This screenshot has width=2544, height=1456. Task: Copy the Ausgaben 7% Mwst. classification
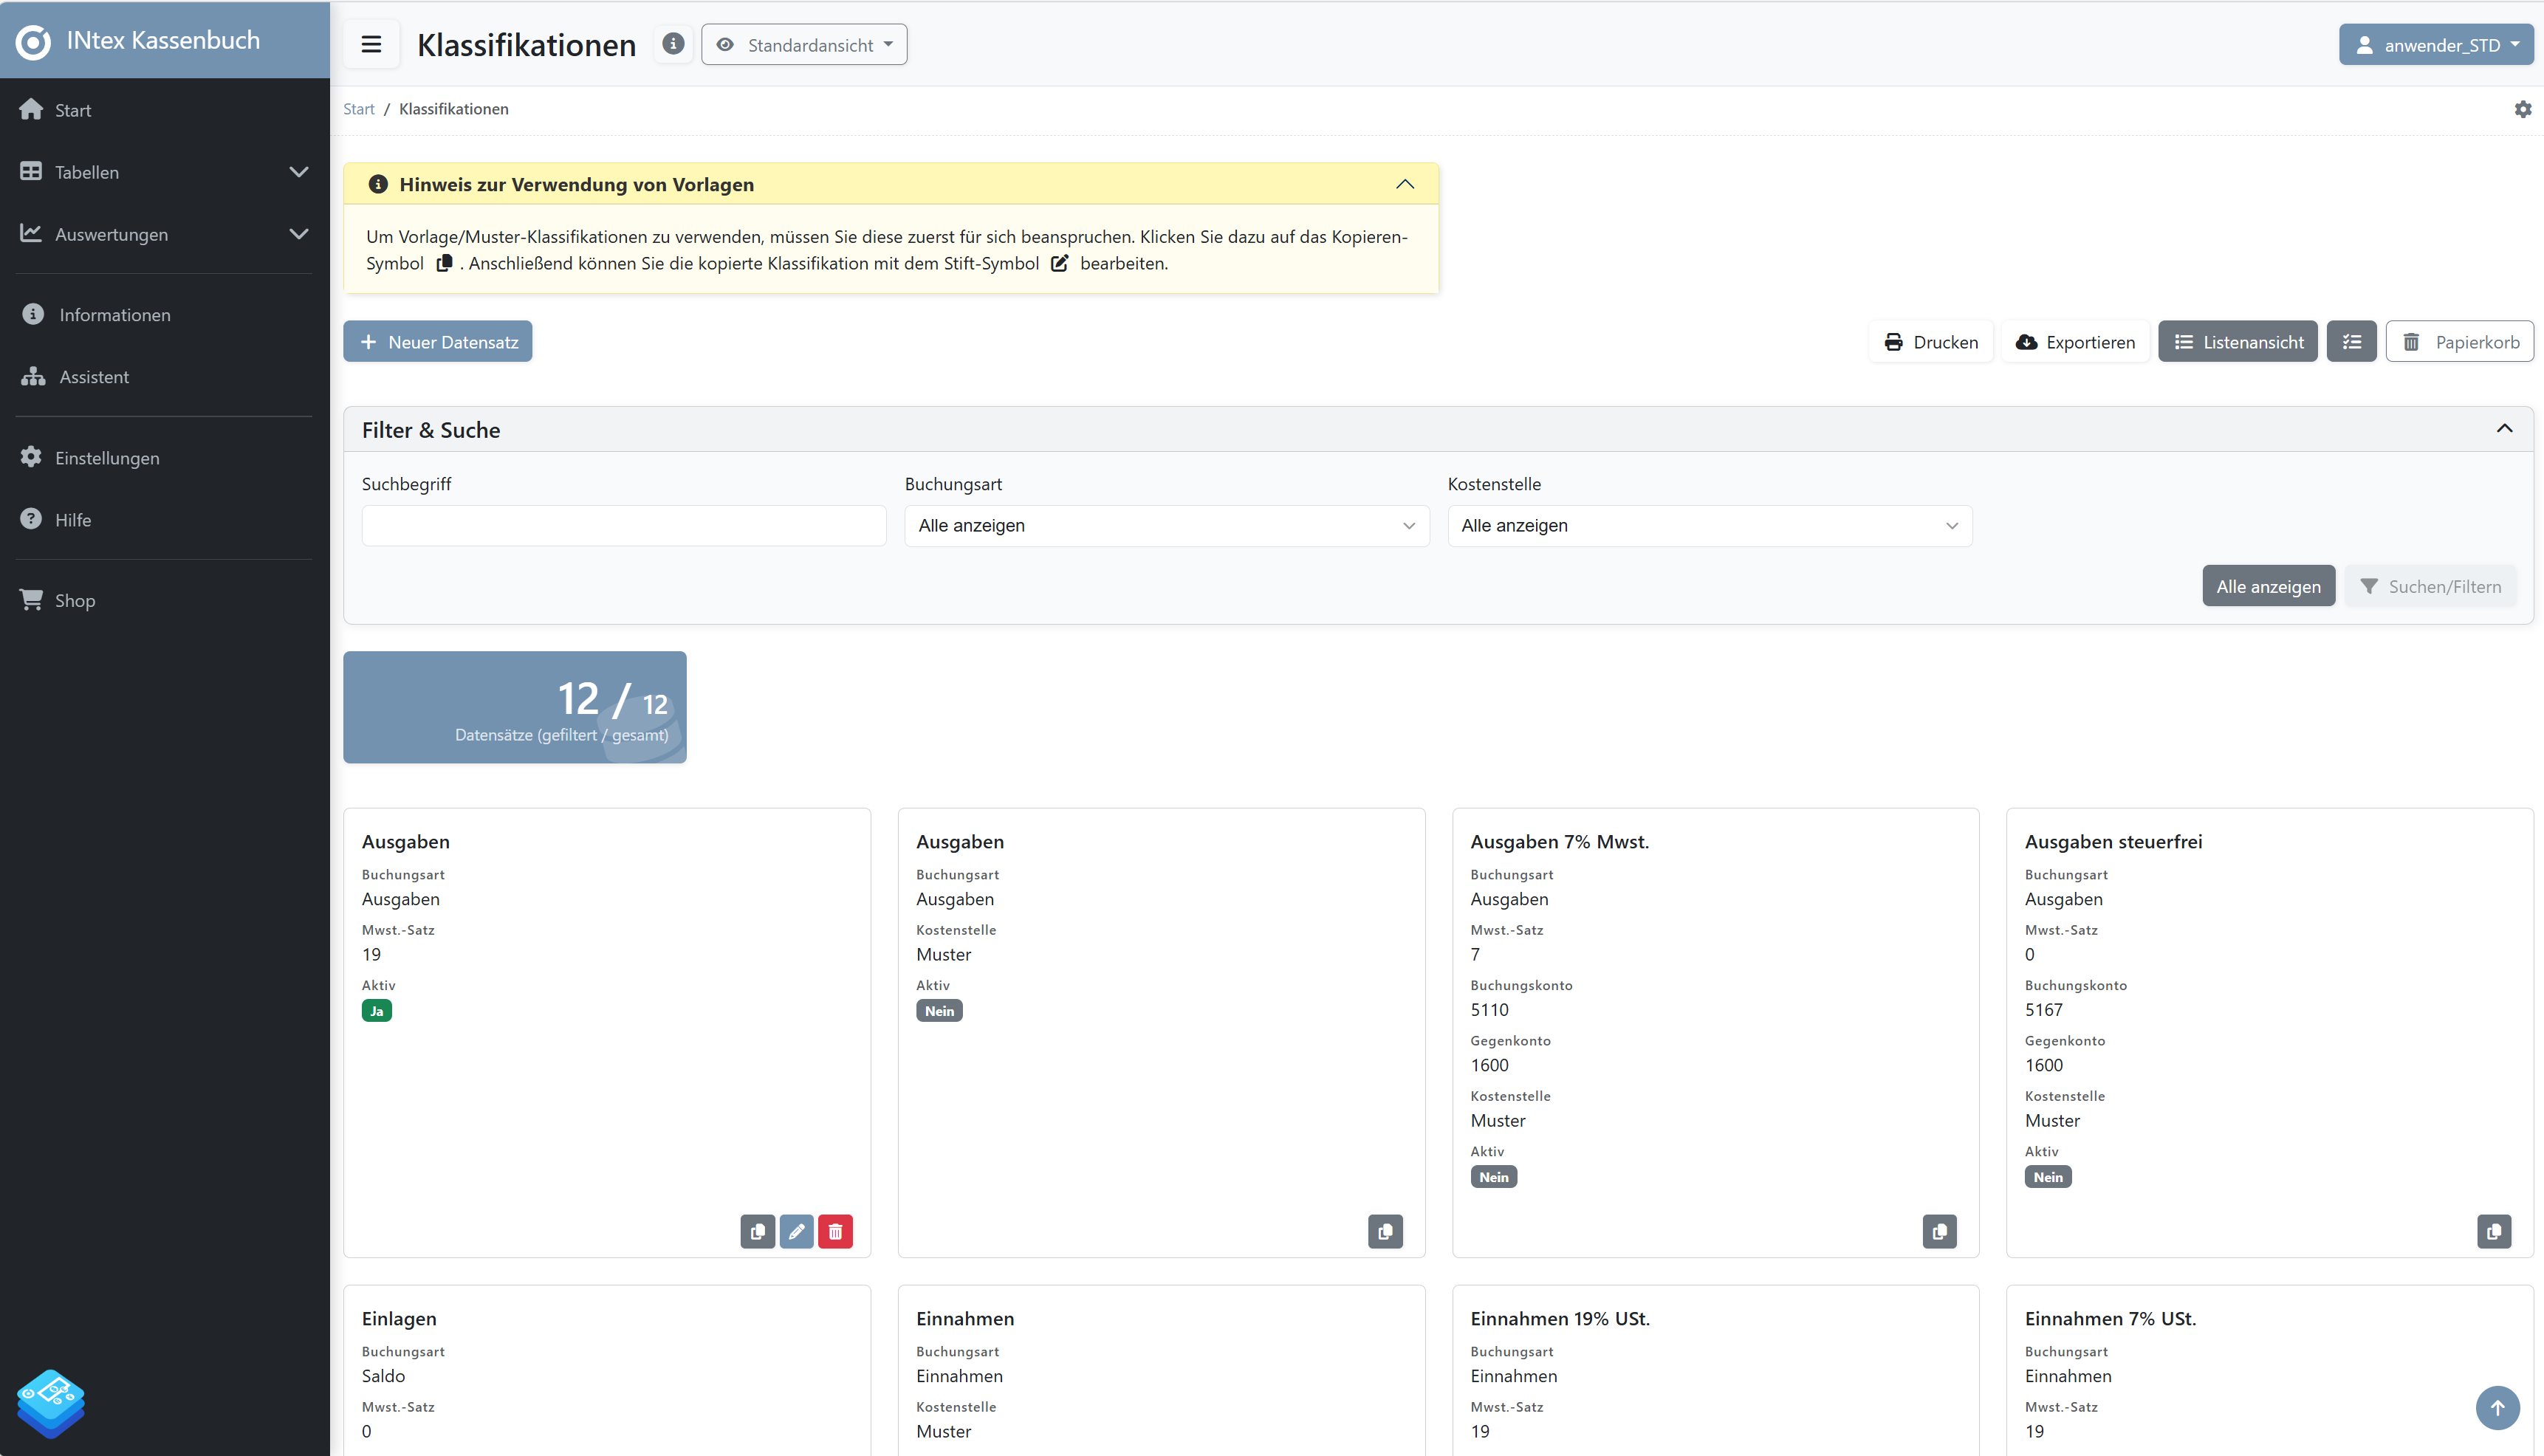(1939, 1231)
